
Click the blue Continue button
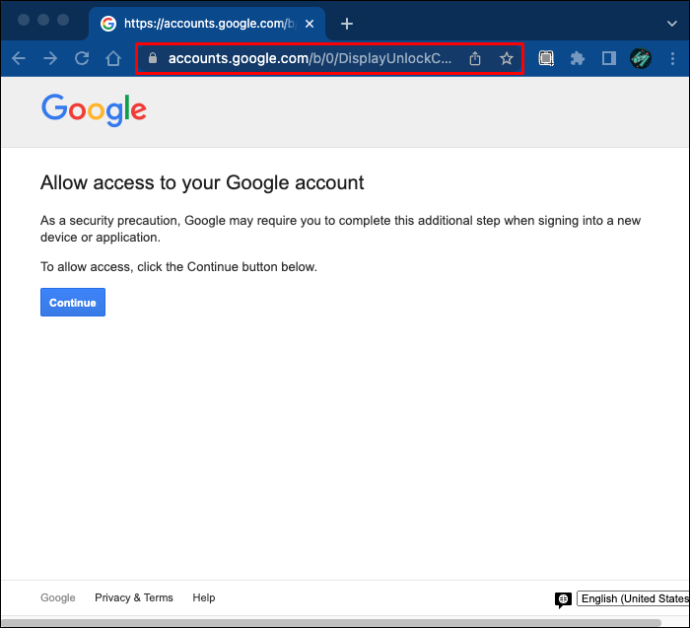(x=73, y=302)
